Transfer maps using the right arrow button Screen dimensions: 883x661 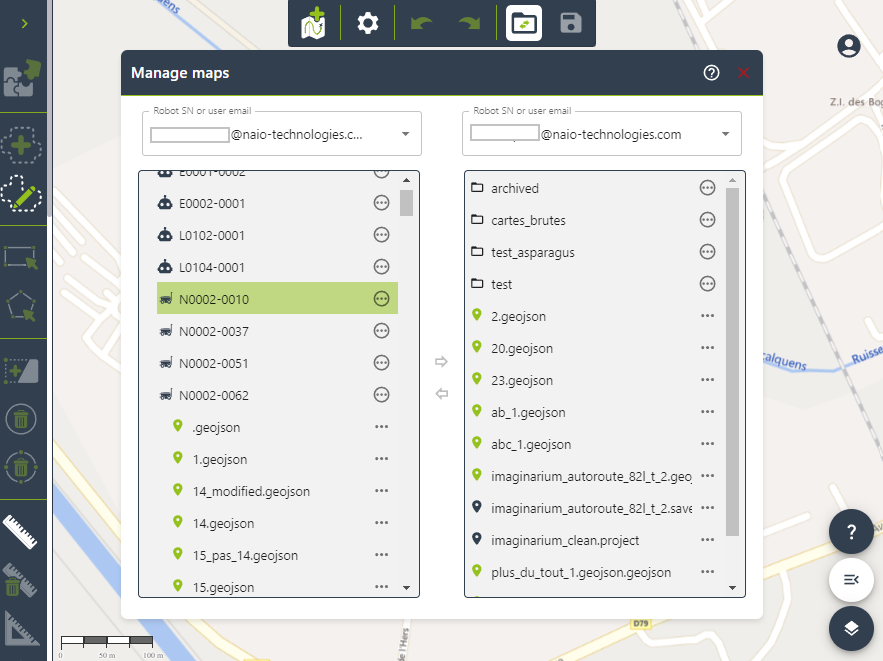pyautogui.click(x=441, y=362)
